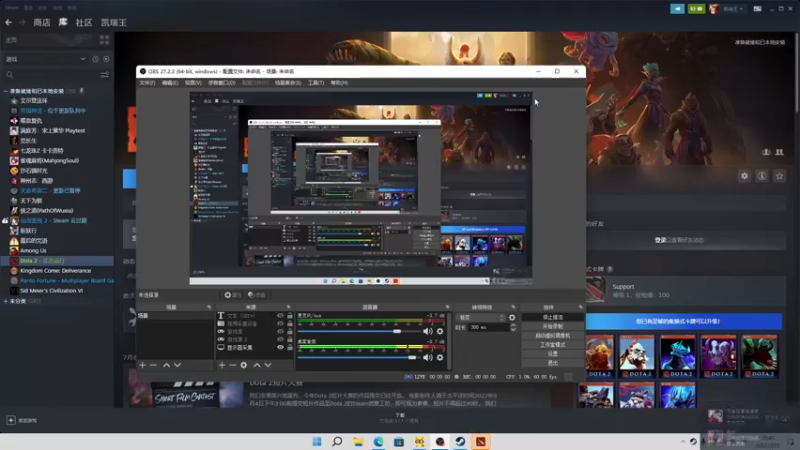Remove scene with minus icon in OBS scenes panel

pos(153,365)
